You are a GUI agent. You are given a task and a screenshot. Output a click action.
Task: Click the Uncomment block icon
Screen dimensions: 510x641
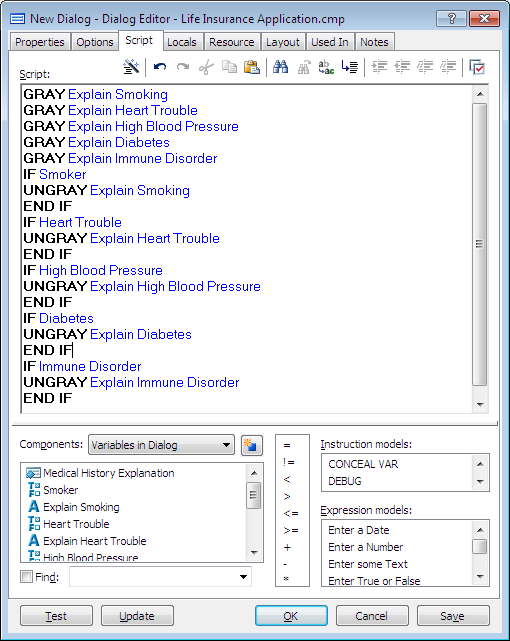[x=449, y=67]
